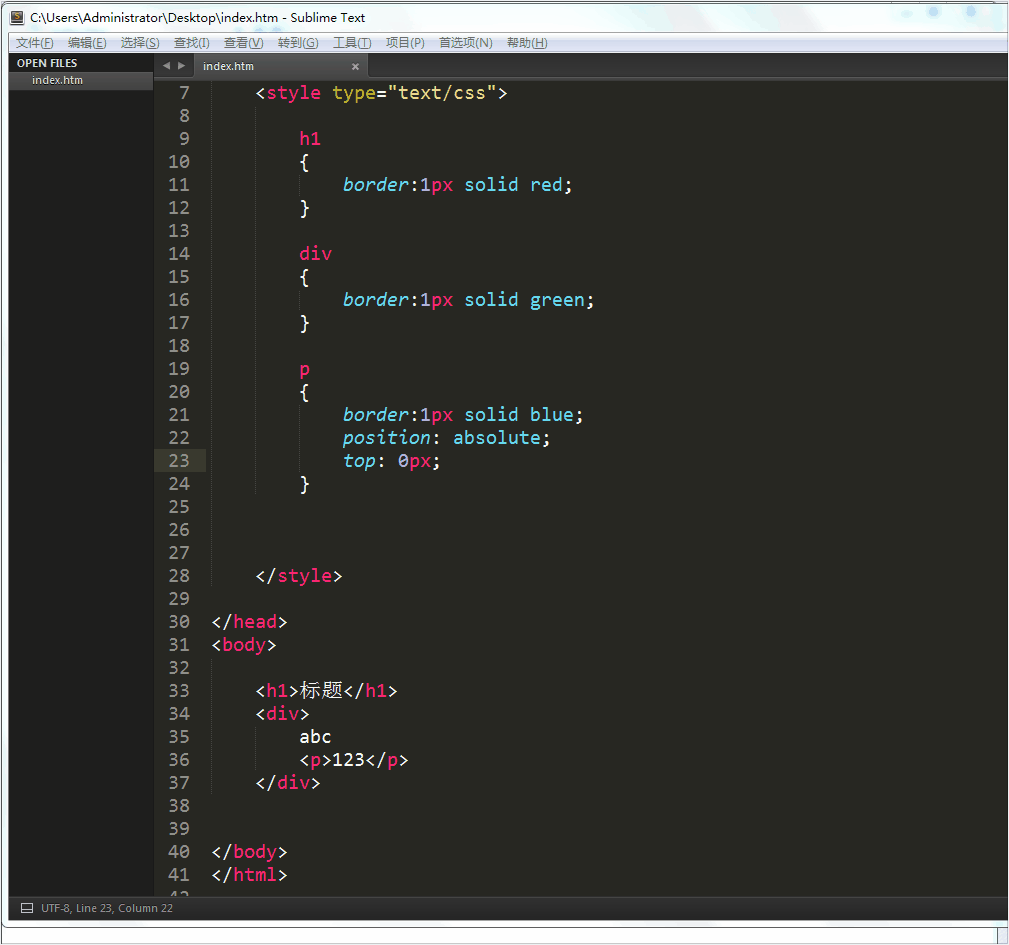The image size is (1009, 945).
Task: Click status text UTF-8, Line 23, Column 22
Action: [x=107, y=908]
